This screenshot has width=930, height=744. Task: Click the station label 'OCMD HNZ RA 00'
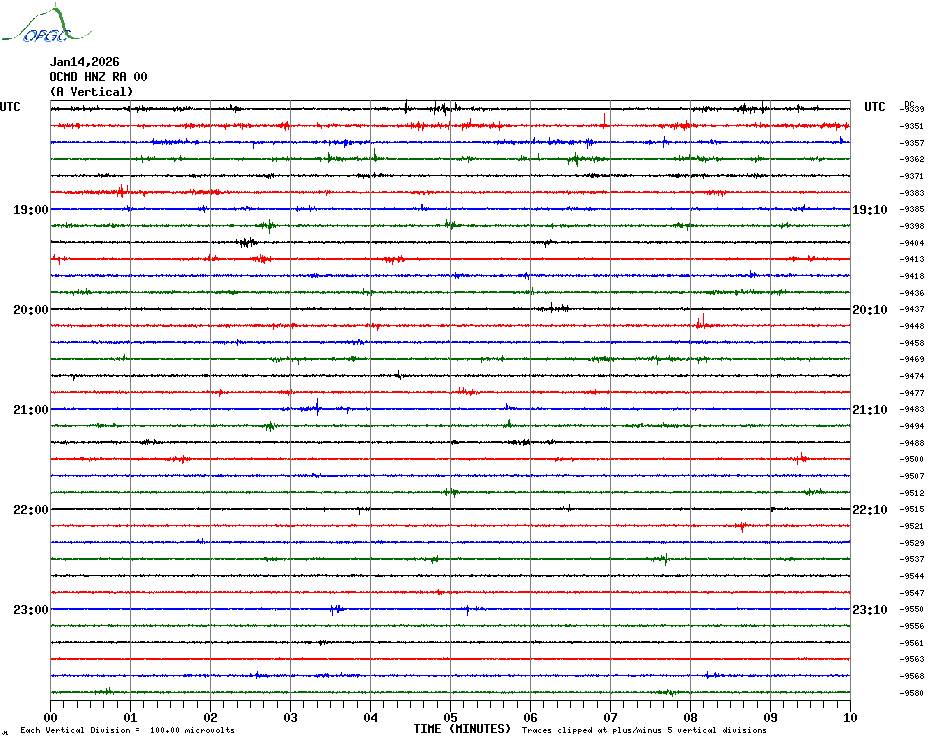98,77
